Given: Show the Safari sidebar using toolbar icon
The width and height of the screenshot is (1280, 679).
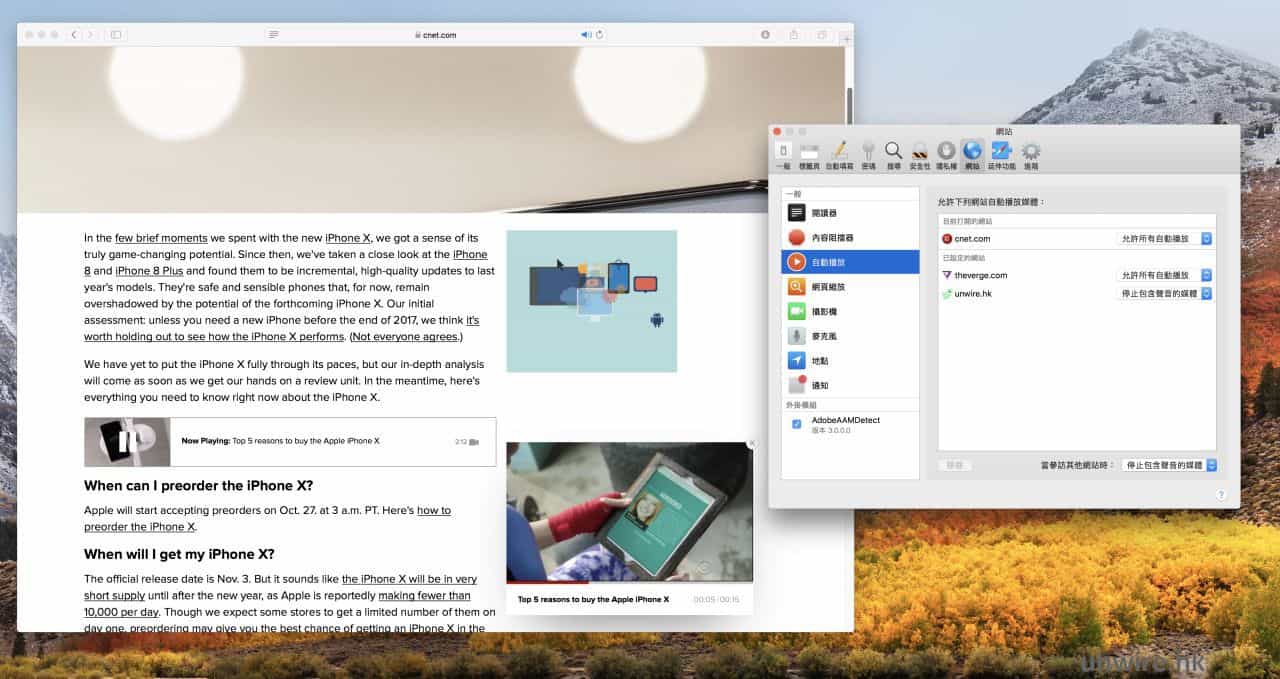Looking at the screenshot, I should [x=116, y=35].
